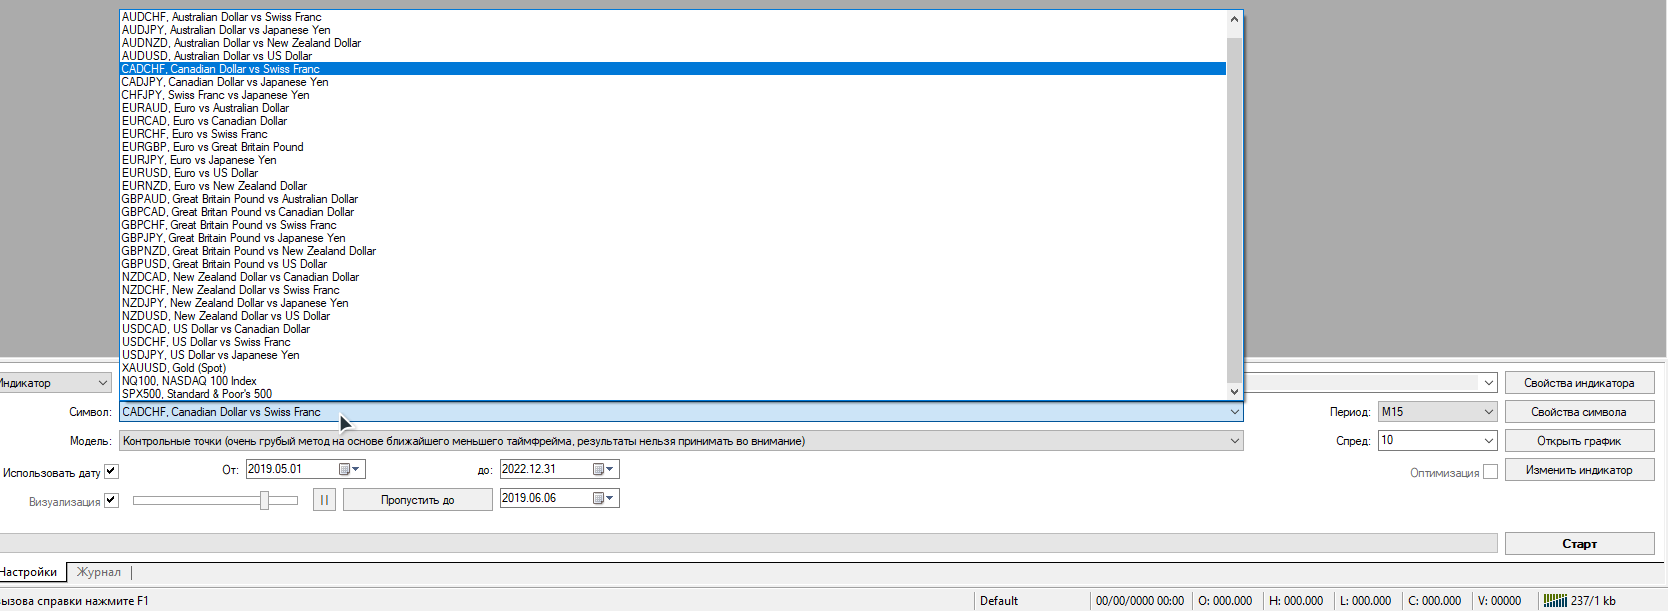Open the От date calendar dropdown
The height and width of the screenshot is (611, 1668).
(350, 469)
